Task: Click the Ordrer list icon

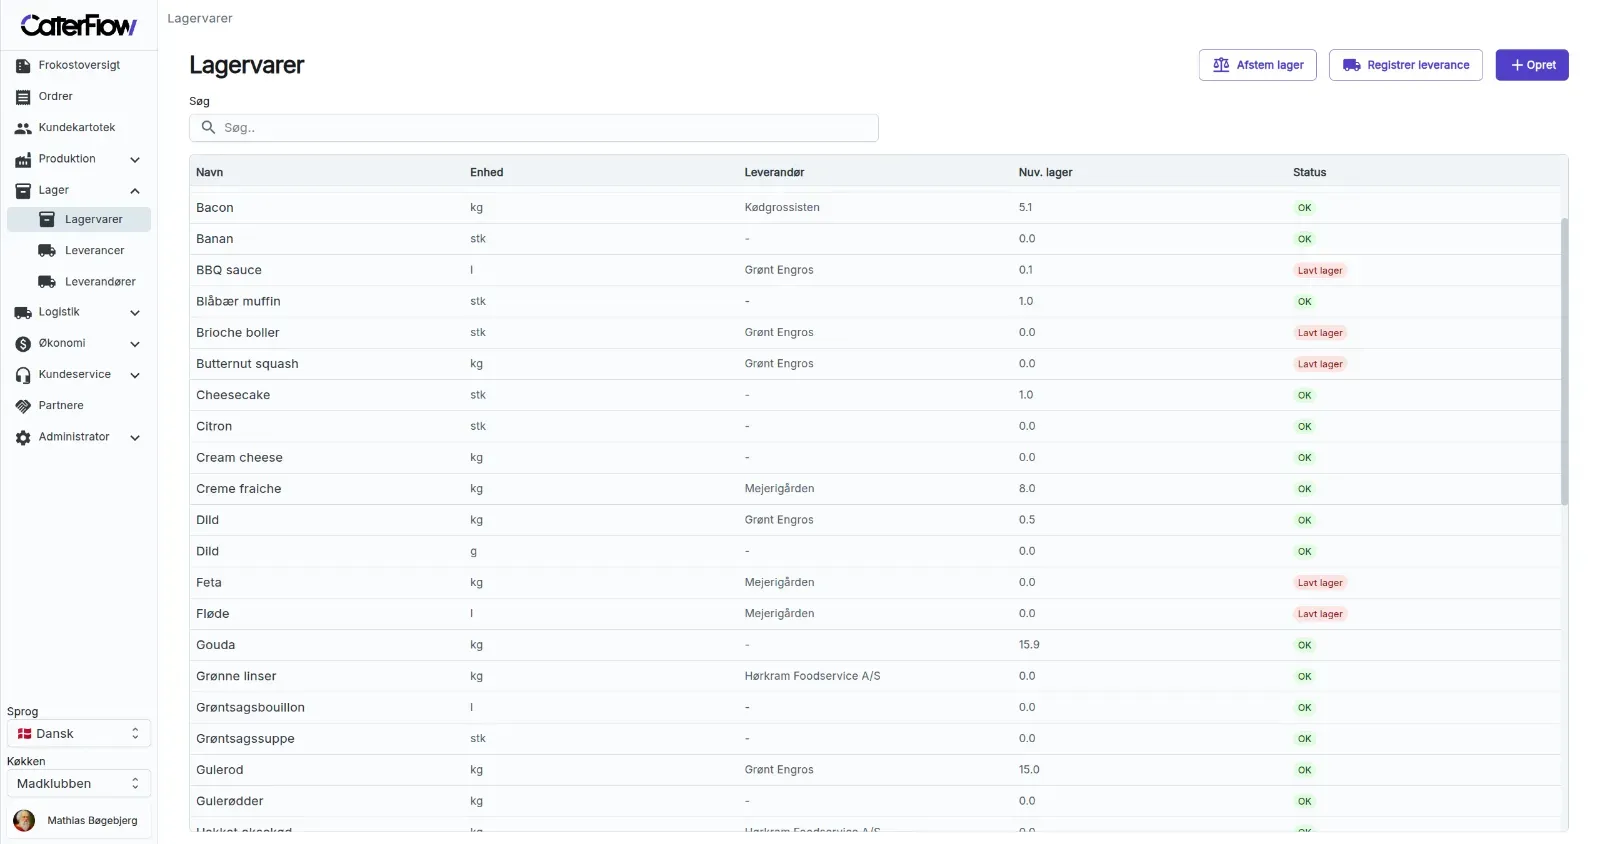Action: (23, 97)
